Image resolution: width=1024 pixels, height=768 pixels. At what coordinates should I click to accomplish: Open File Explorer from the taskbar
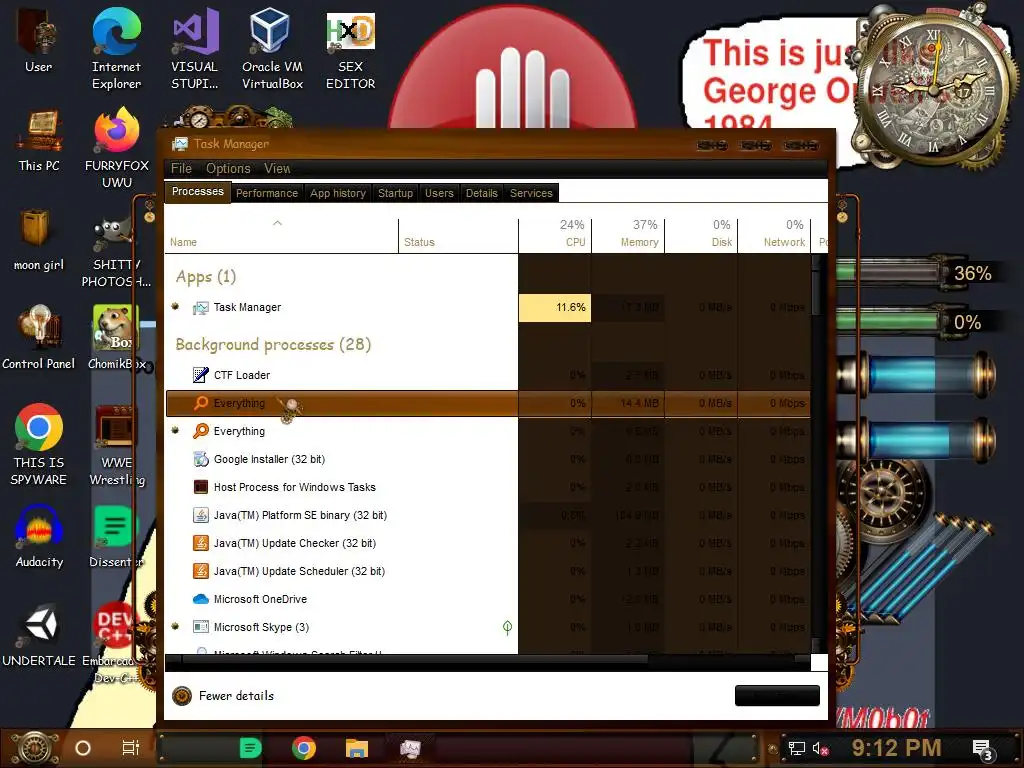click(x=357, y=748)
